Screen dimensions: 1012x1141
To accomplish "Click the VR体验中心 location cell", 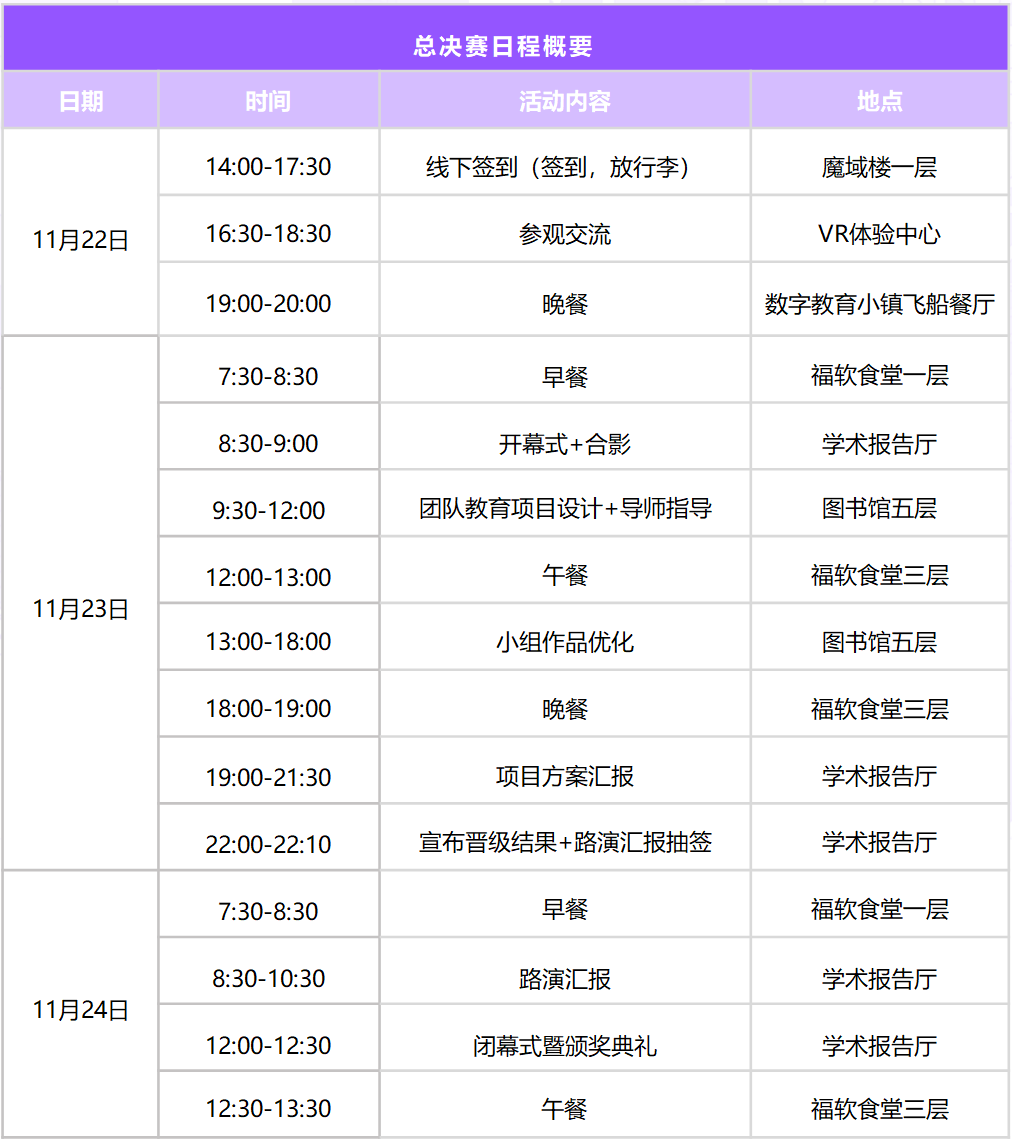I will tap(879, 235).
